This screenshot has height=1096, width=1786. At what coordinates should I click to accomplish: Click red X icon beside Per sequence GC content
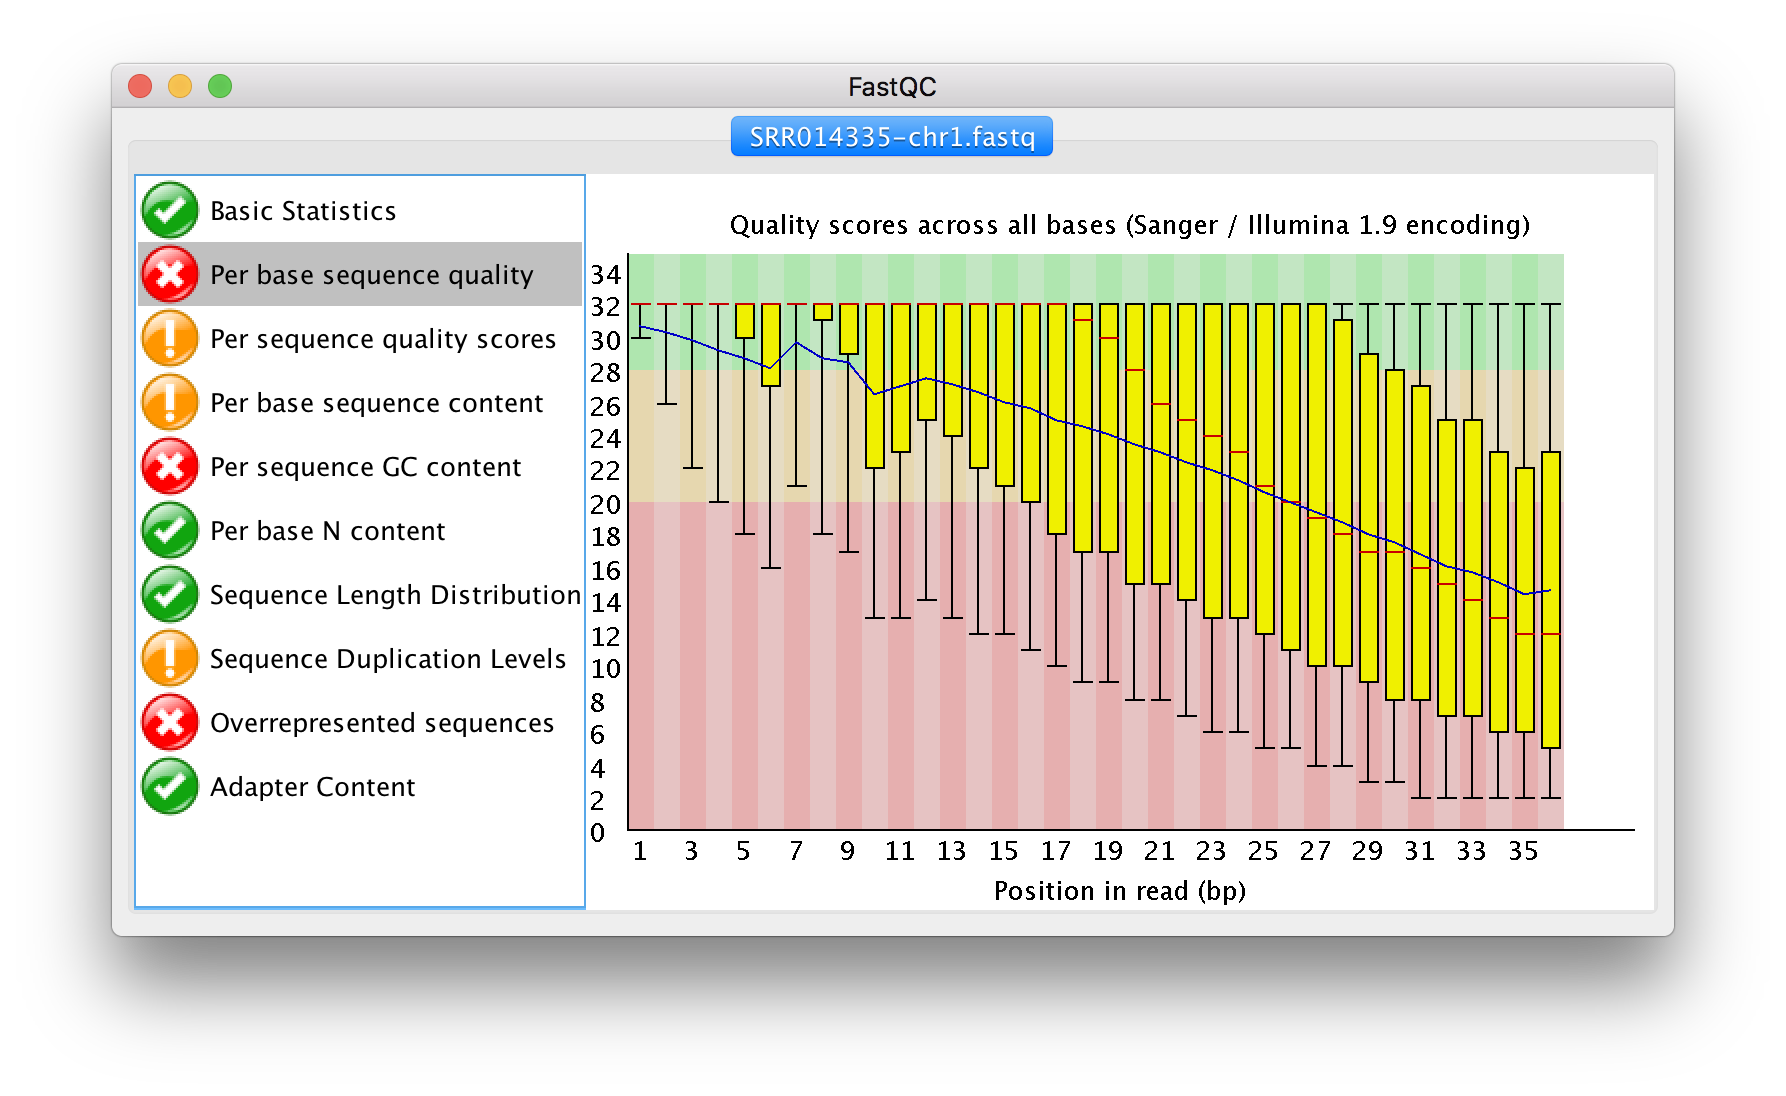click(x=170, y=466)
